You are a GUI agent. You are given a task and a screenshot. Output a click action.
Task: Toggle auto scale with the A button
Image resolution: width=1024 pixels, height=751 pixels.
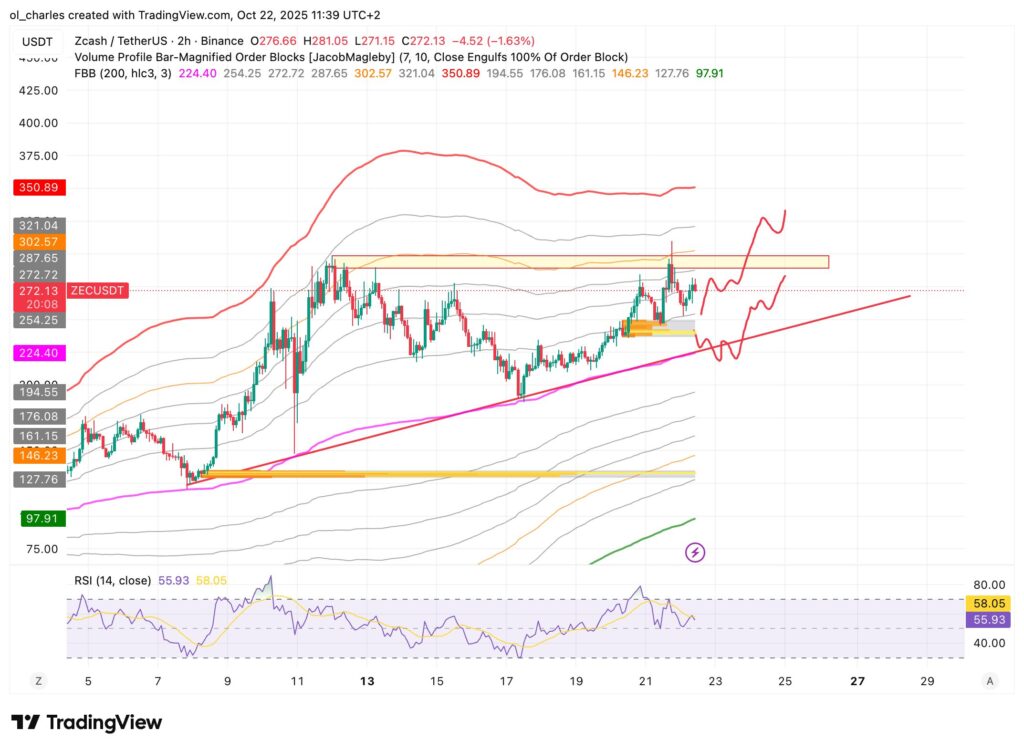(990, 680)
